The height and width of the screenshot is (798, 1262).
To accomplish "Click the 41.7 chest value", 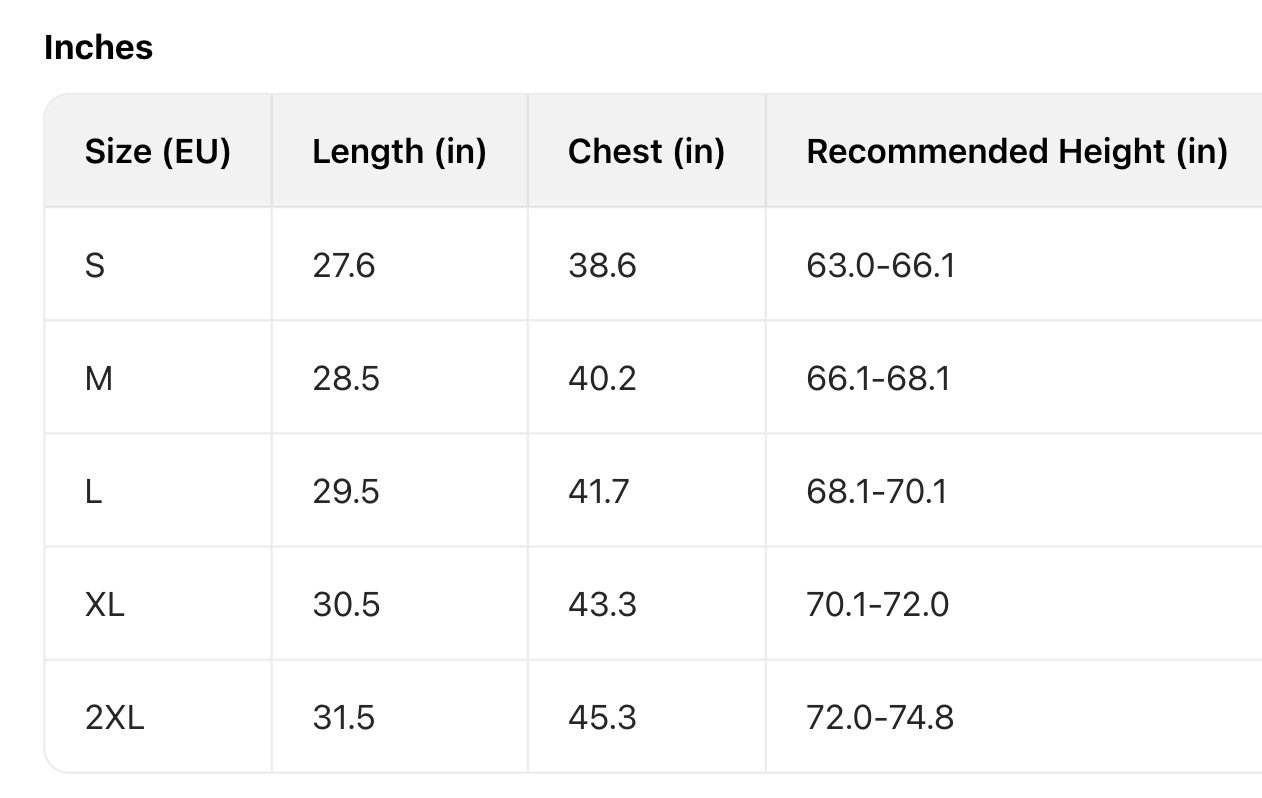I will coord(599,492).
